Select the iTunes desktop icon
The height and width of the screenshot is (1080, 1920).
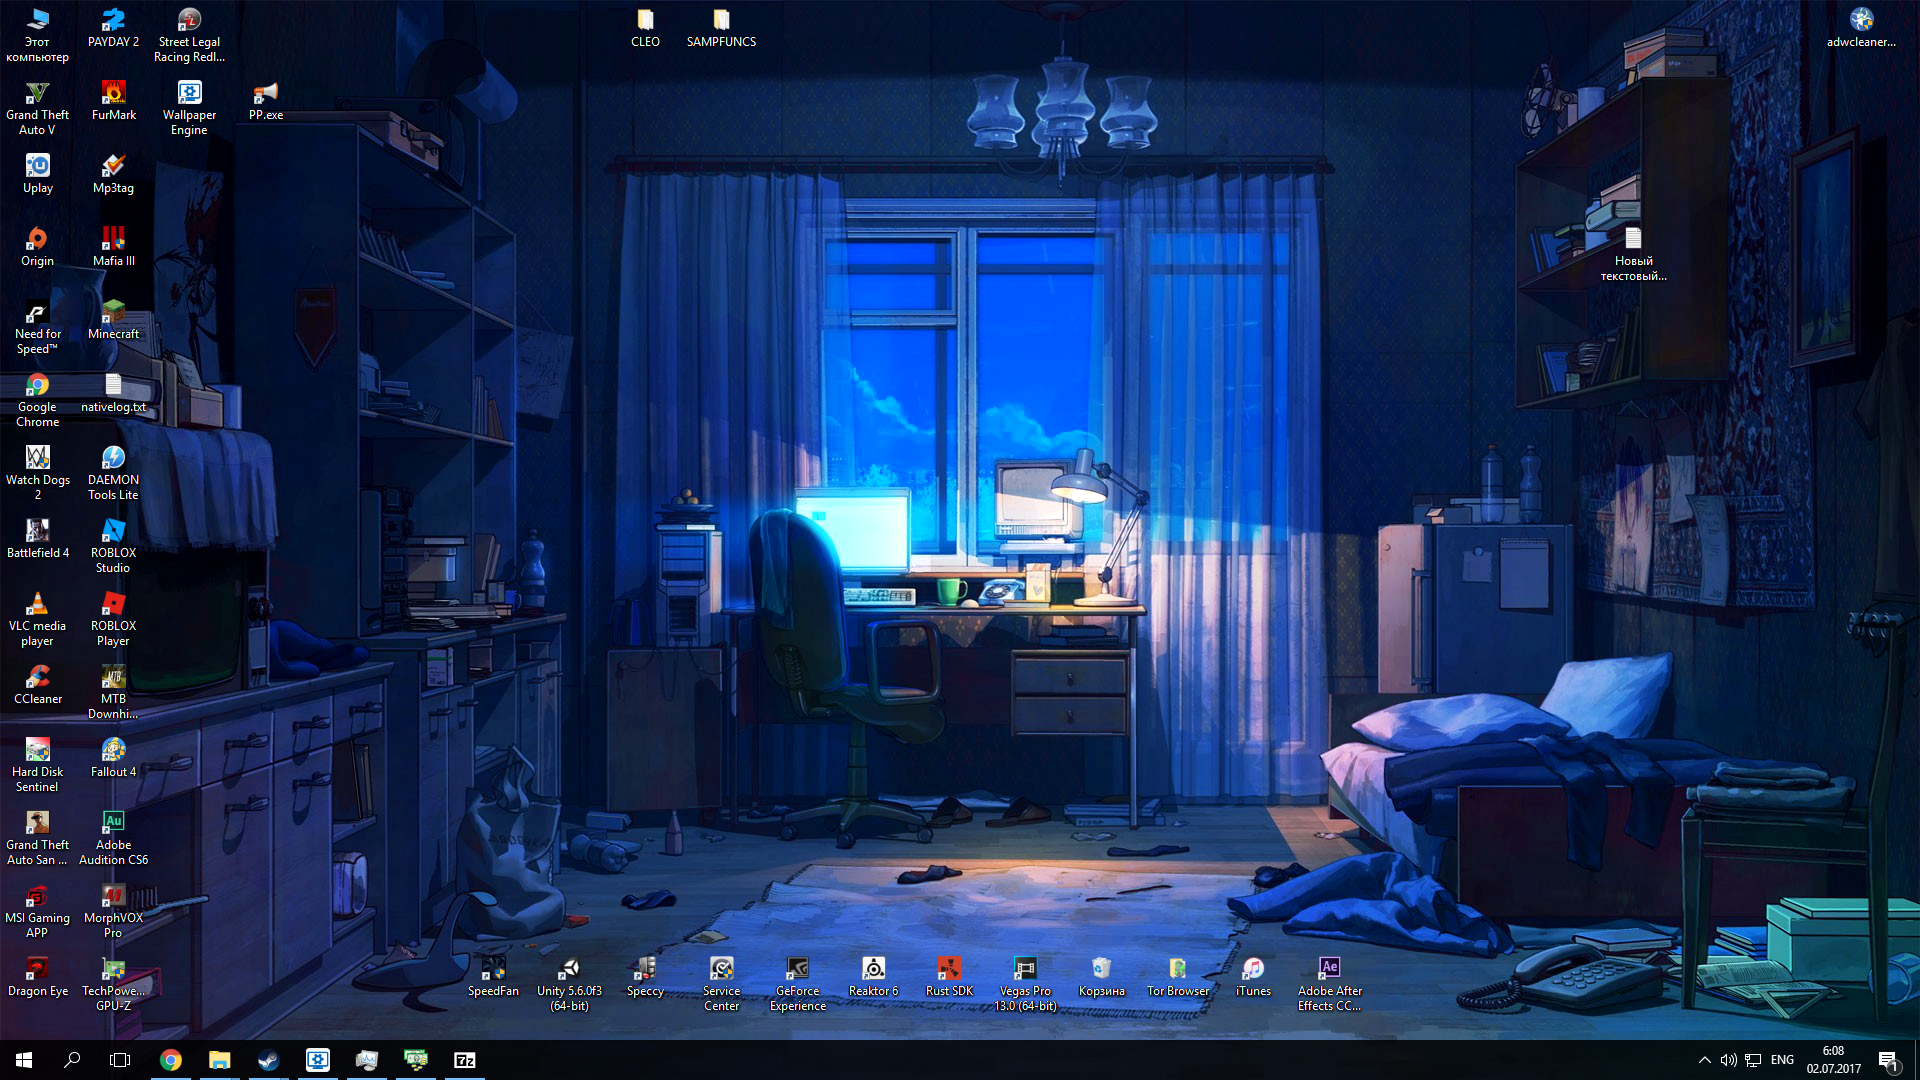coord(1253,977)
